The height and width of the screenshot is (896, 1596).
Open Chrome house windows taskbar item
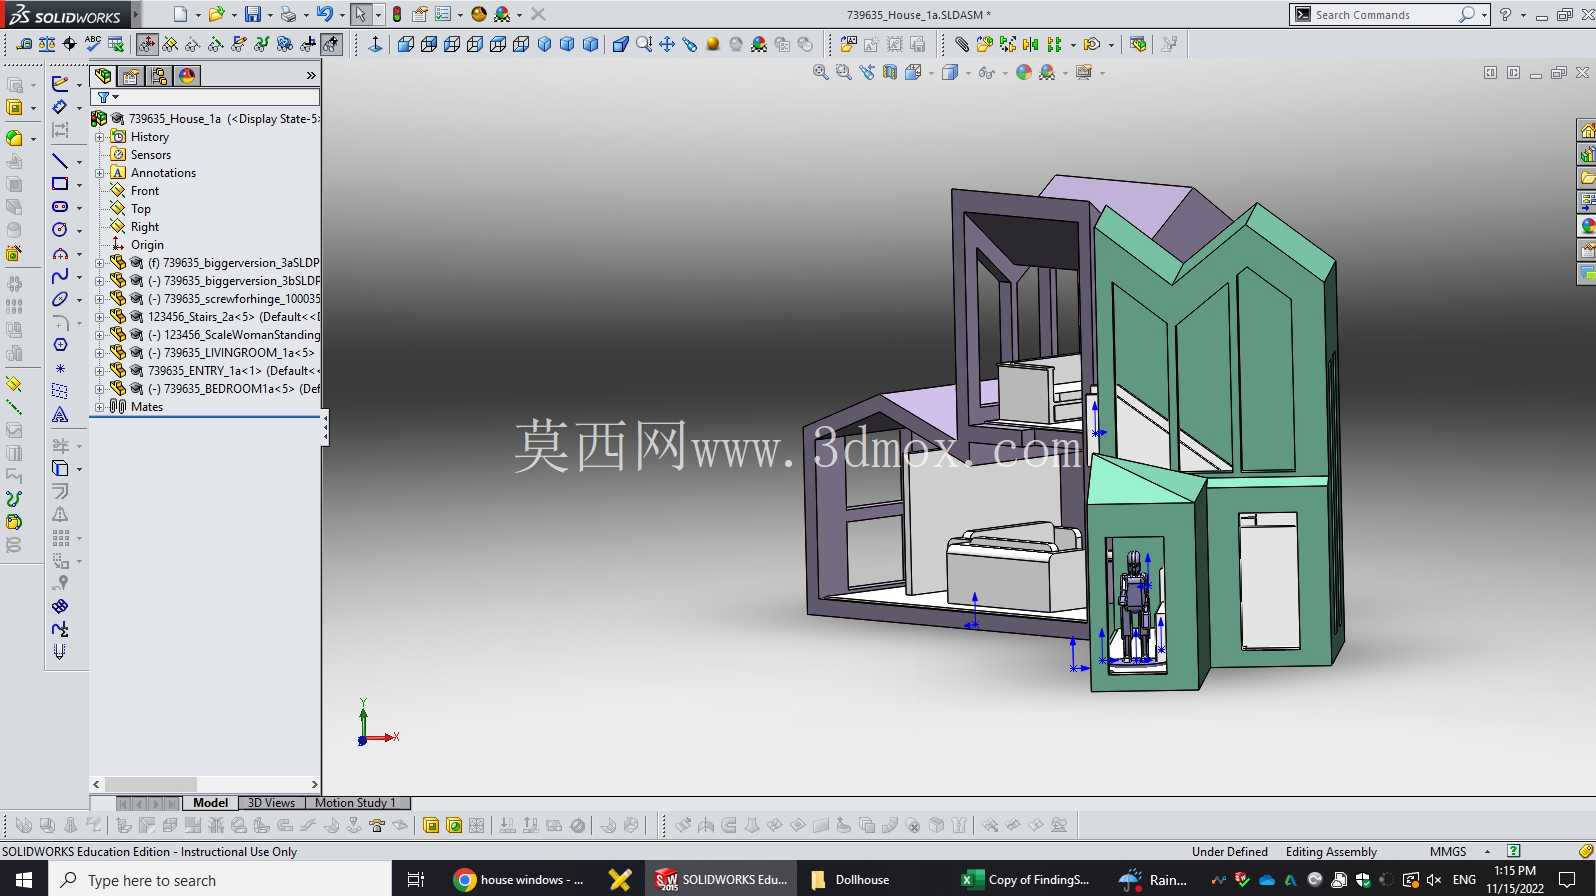[519, 880]
